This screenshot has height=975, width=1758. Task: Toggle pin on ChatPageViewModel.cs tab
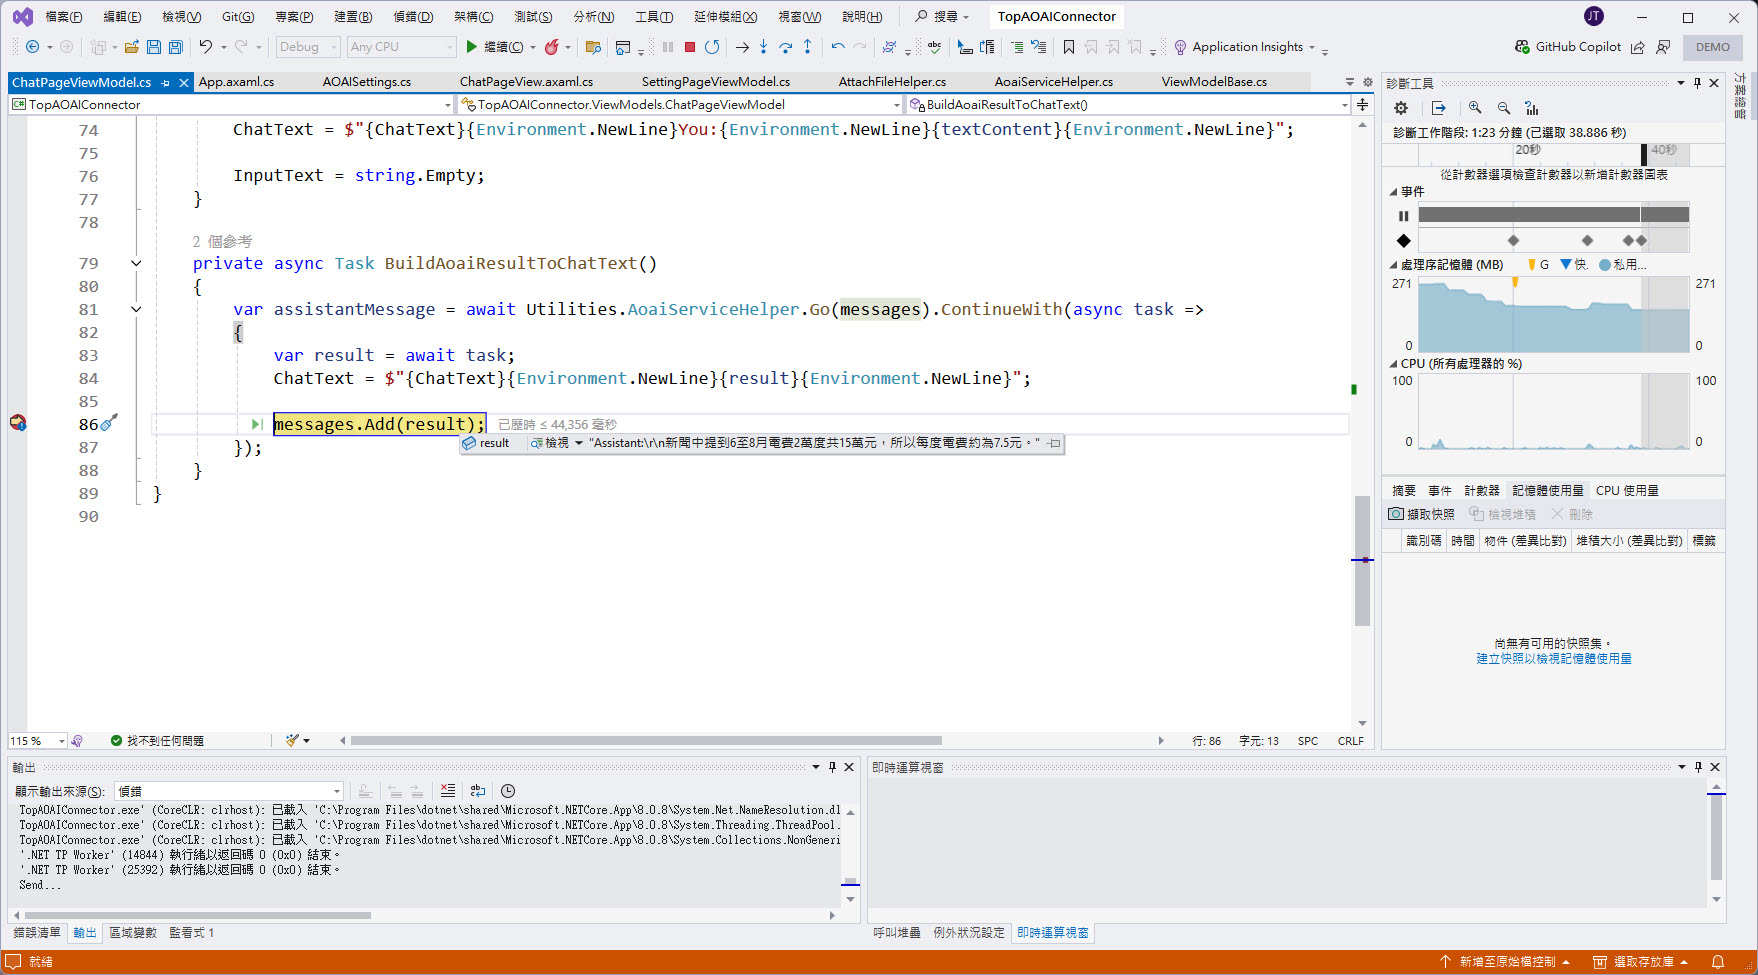[x=166, y=83]
